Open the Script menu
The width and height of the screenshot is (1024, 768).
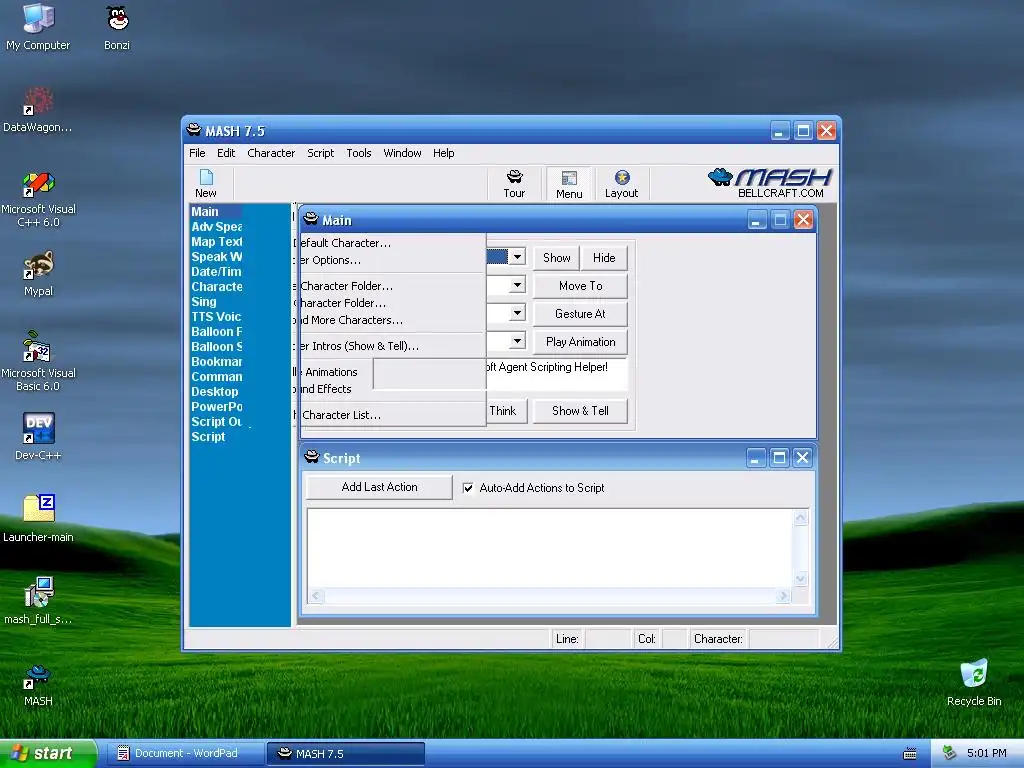[321, 153]
